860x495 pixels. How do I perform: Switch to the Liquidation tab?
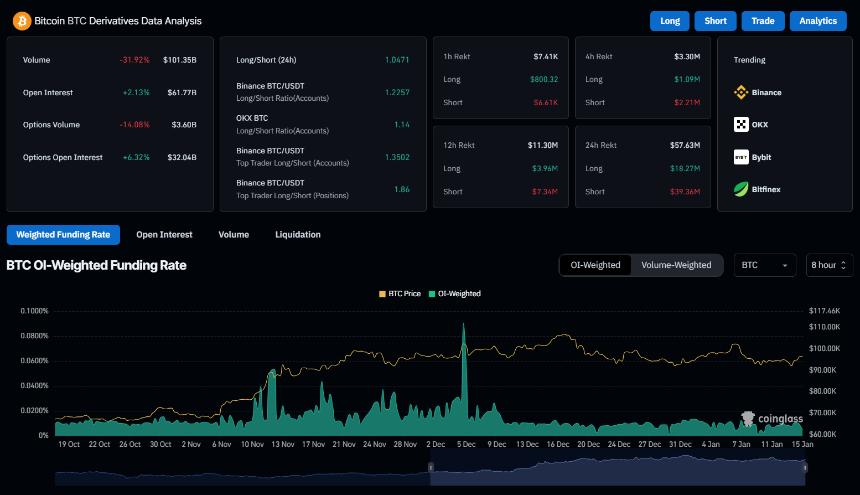point(298,235)
